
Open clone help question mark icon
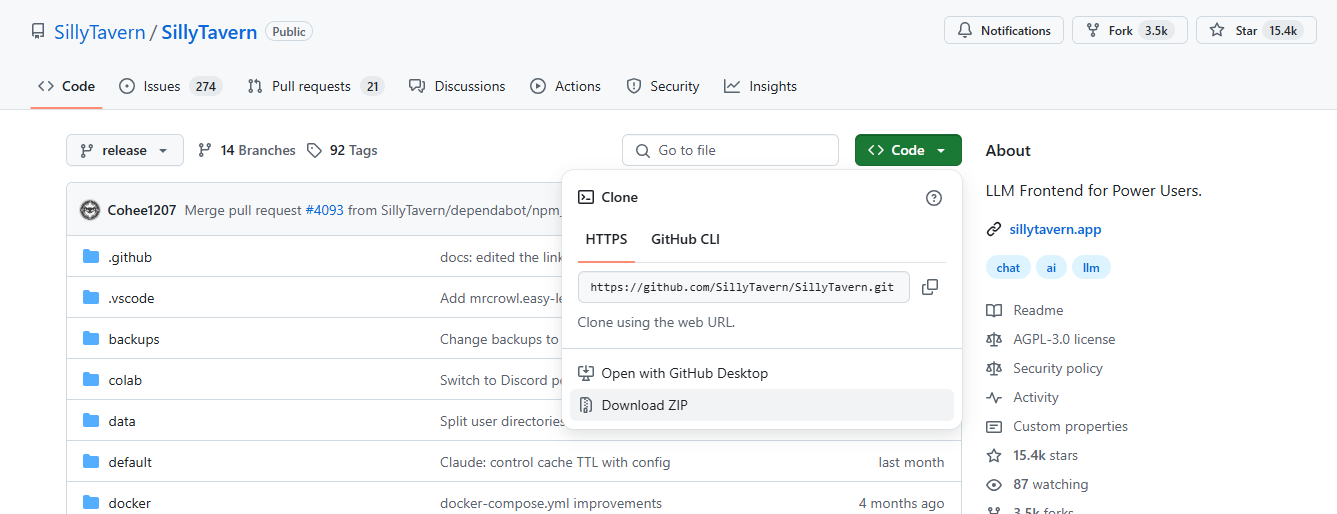[x=934, y=198]
